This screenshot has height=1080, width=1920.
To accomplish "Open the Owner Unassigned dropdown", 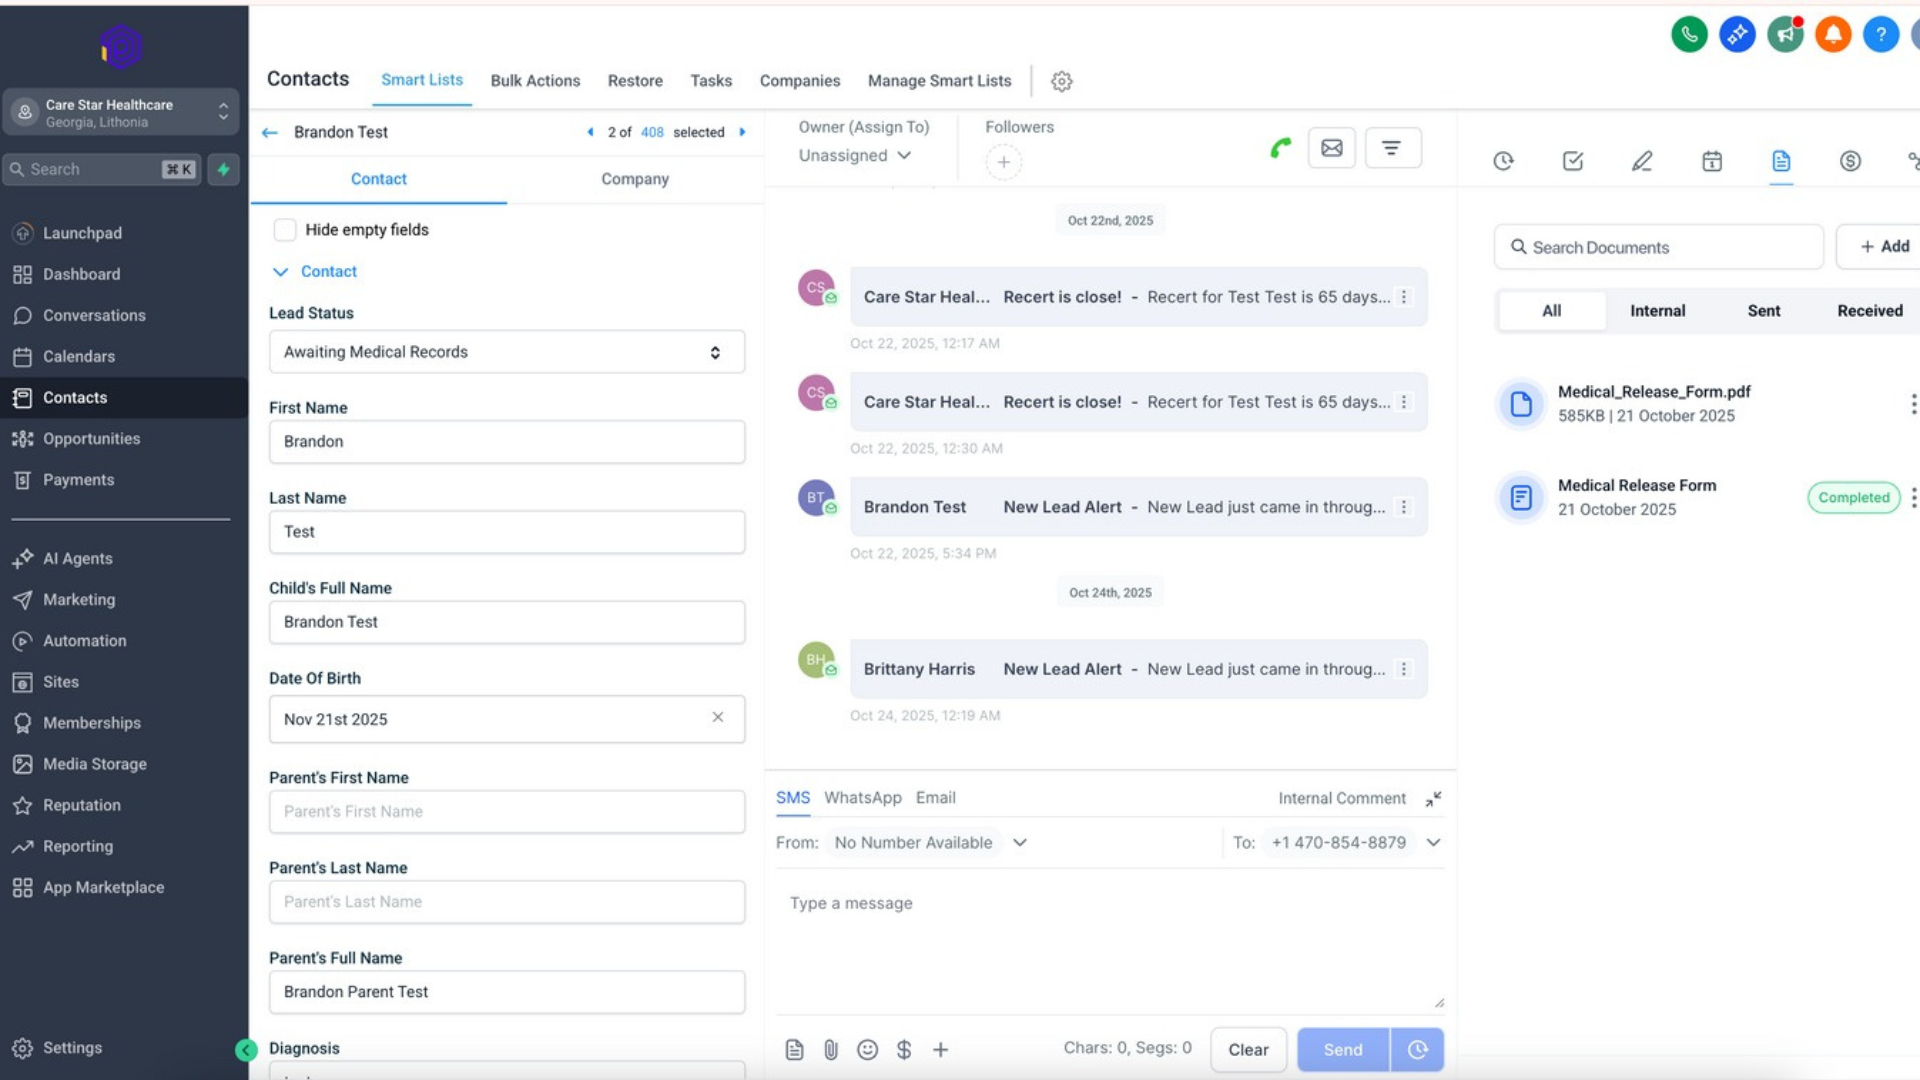I will pos(854,155).
